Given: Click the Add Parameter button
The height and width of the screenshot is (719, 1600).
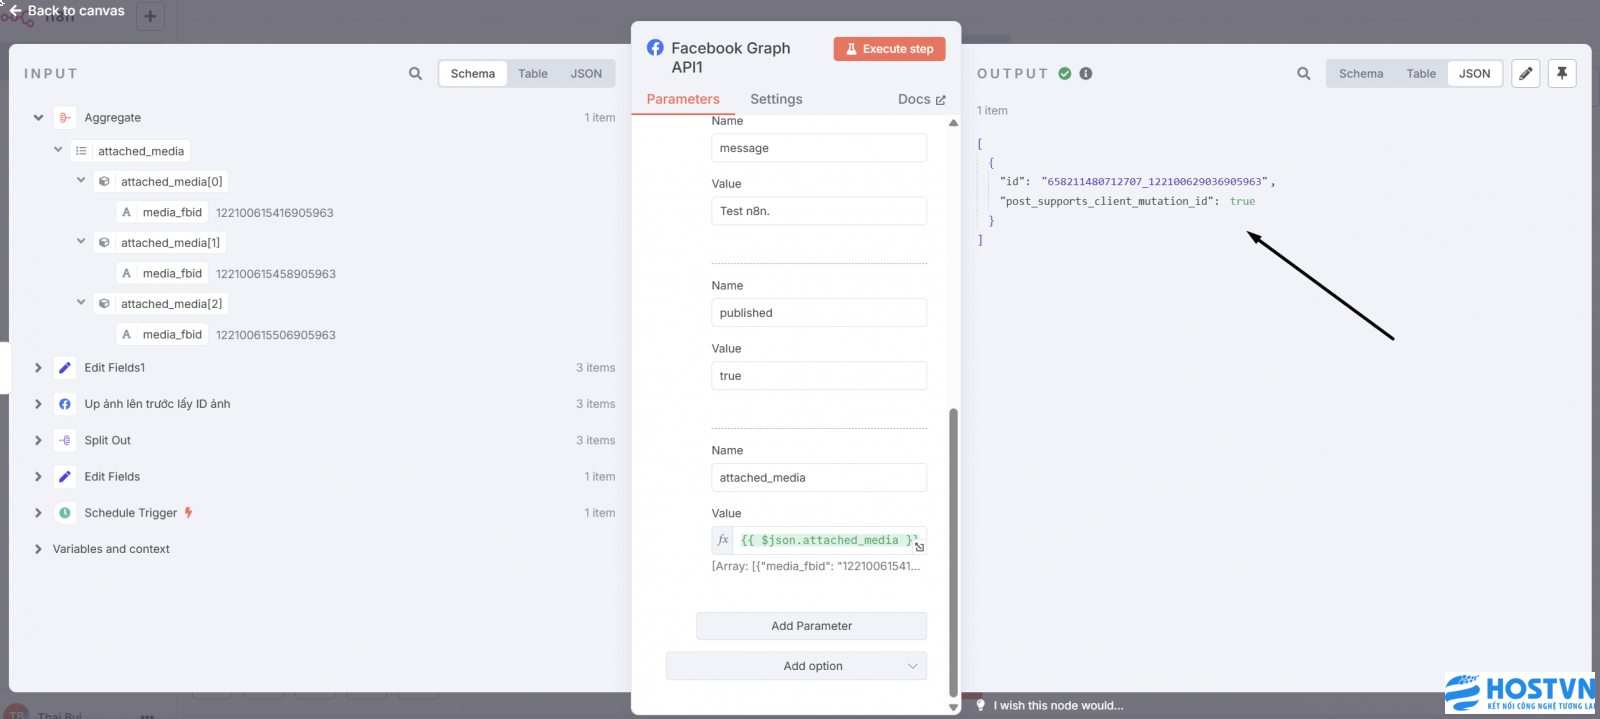Looking at the screenshot, I should tap(811, 626).
